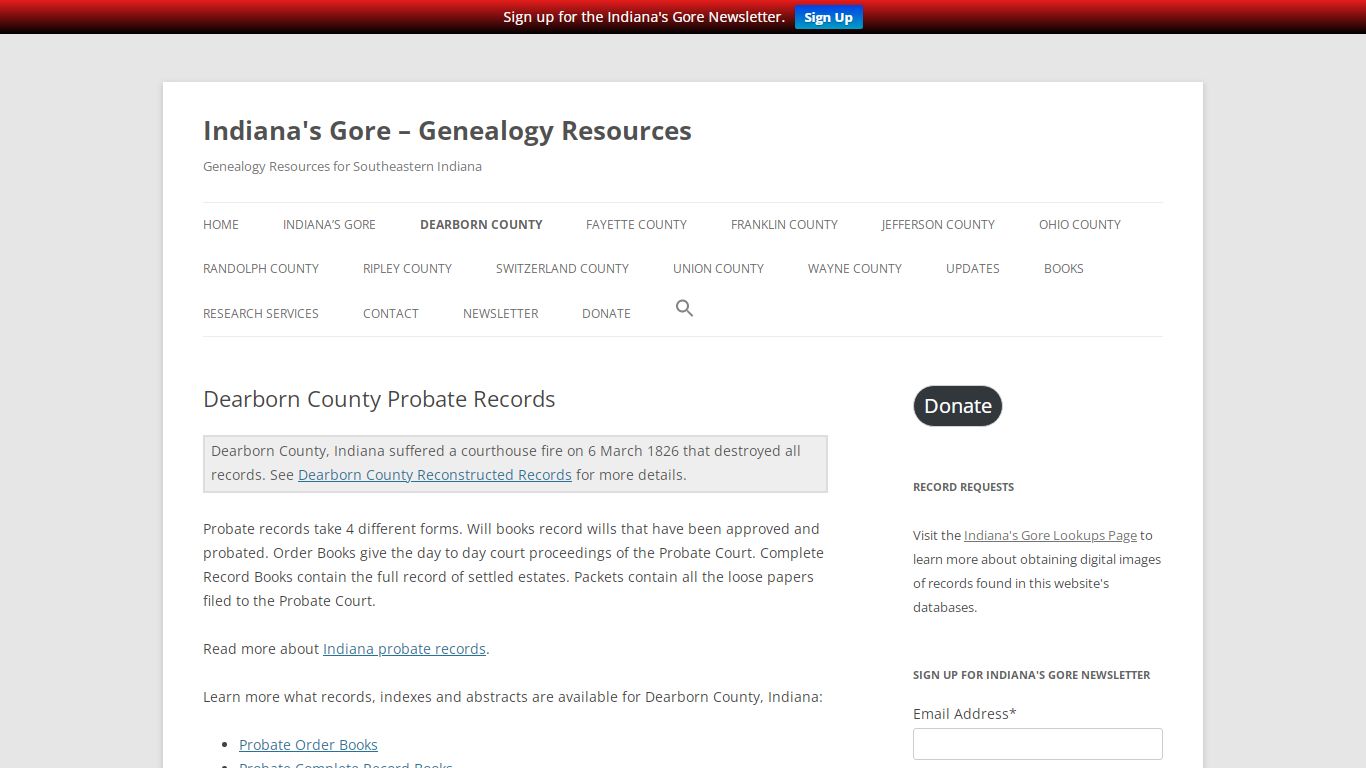Follow Dearborn County Reconstructed Records link
This screenshot has width=1366, height=768.
[435, 475]
